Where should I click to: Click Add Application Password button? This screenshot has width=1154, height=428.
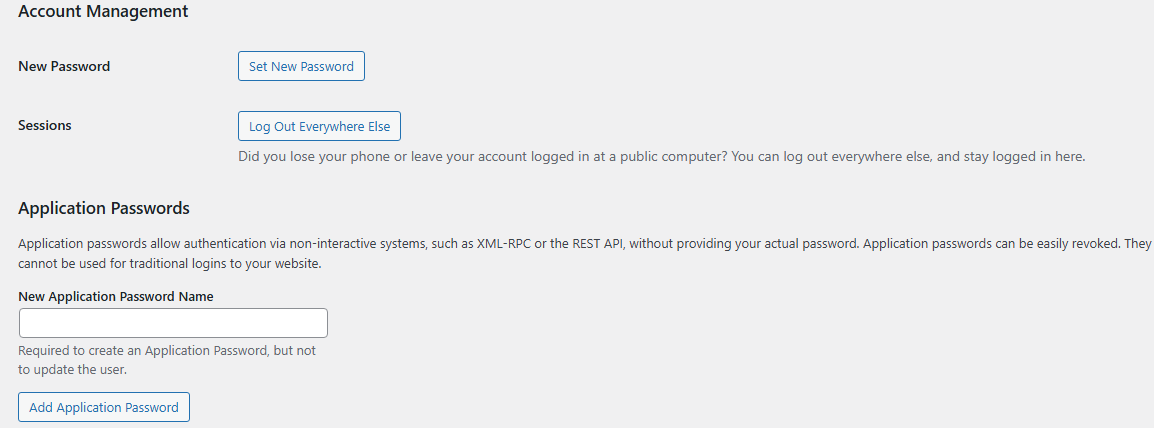(104, 407)
